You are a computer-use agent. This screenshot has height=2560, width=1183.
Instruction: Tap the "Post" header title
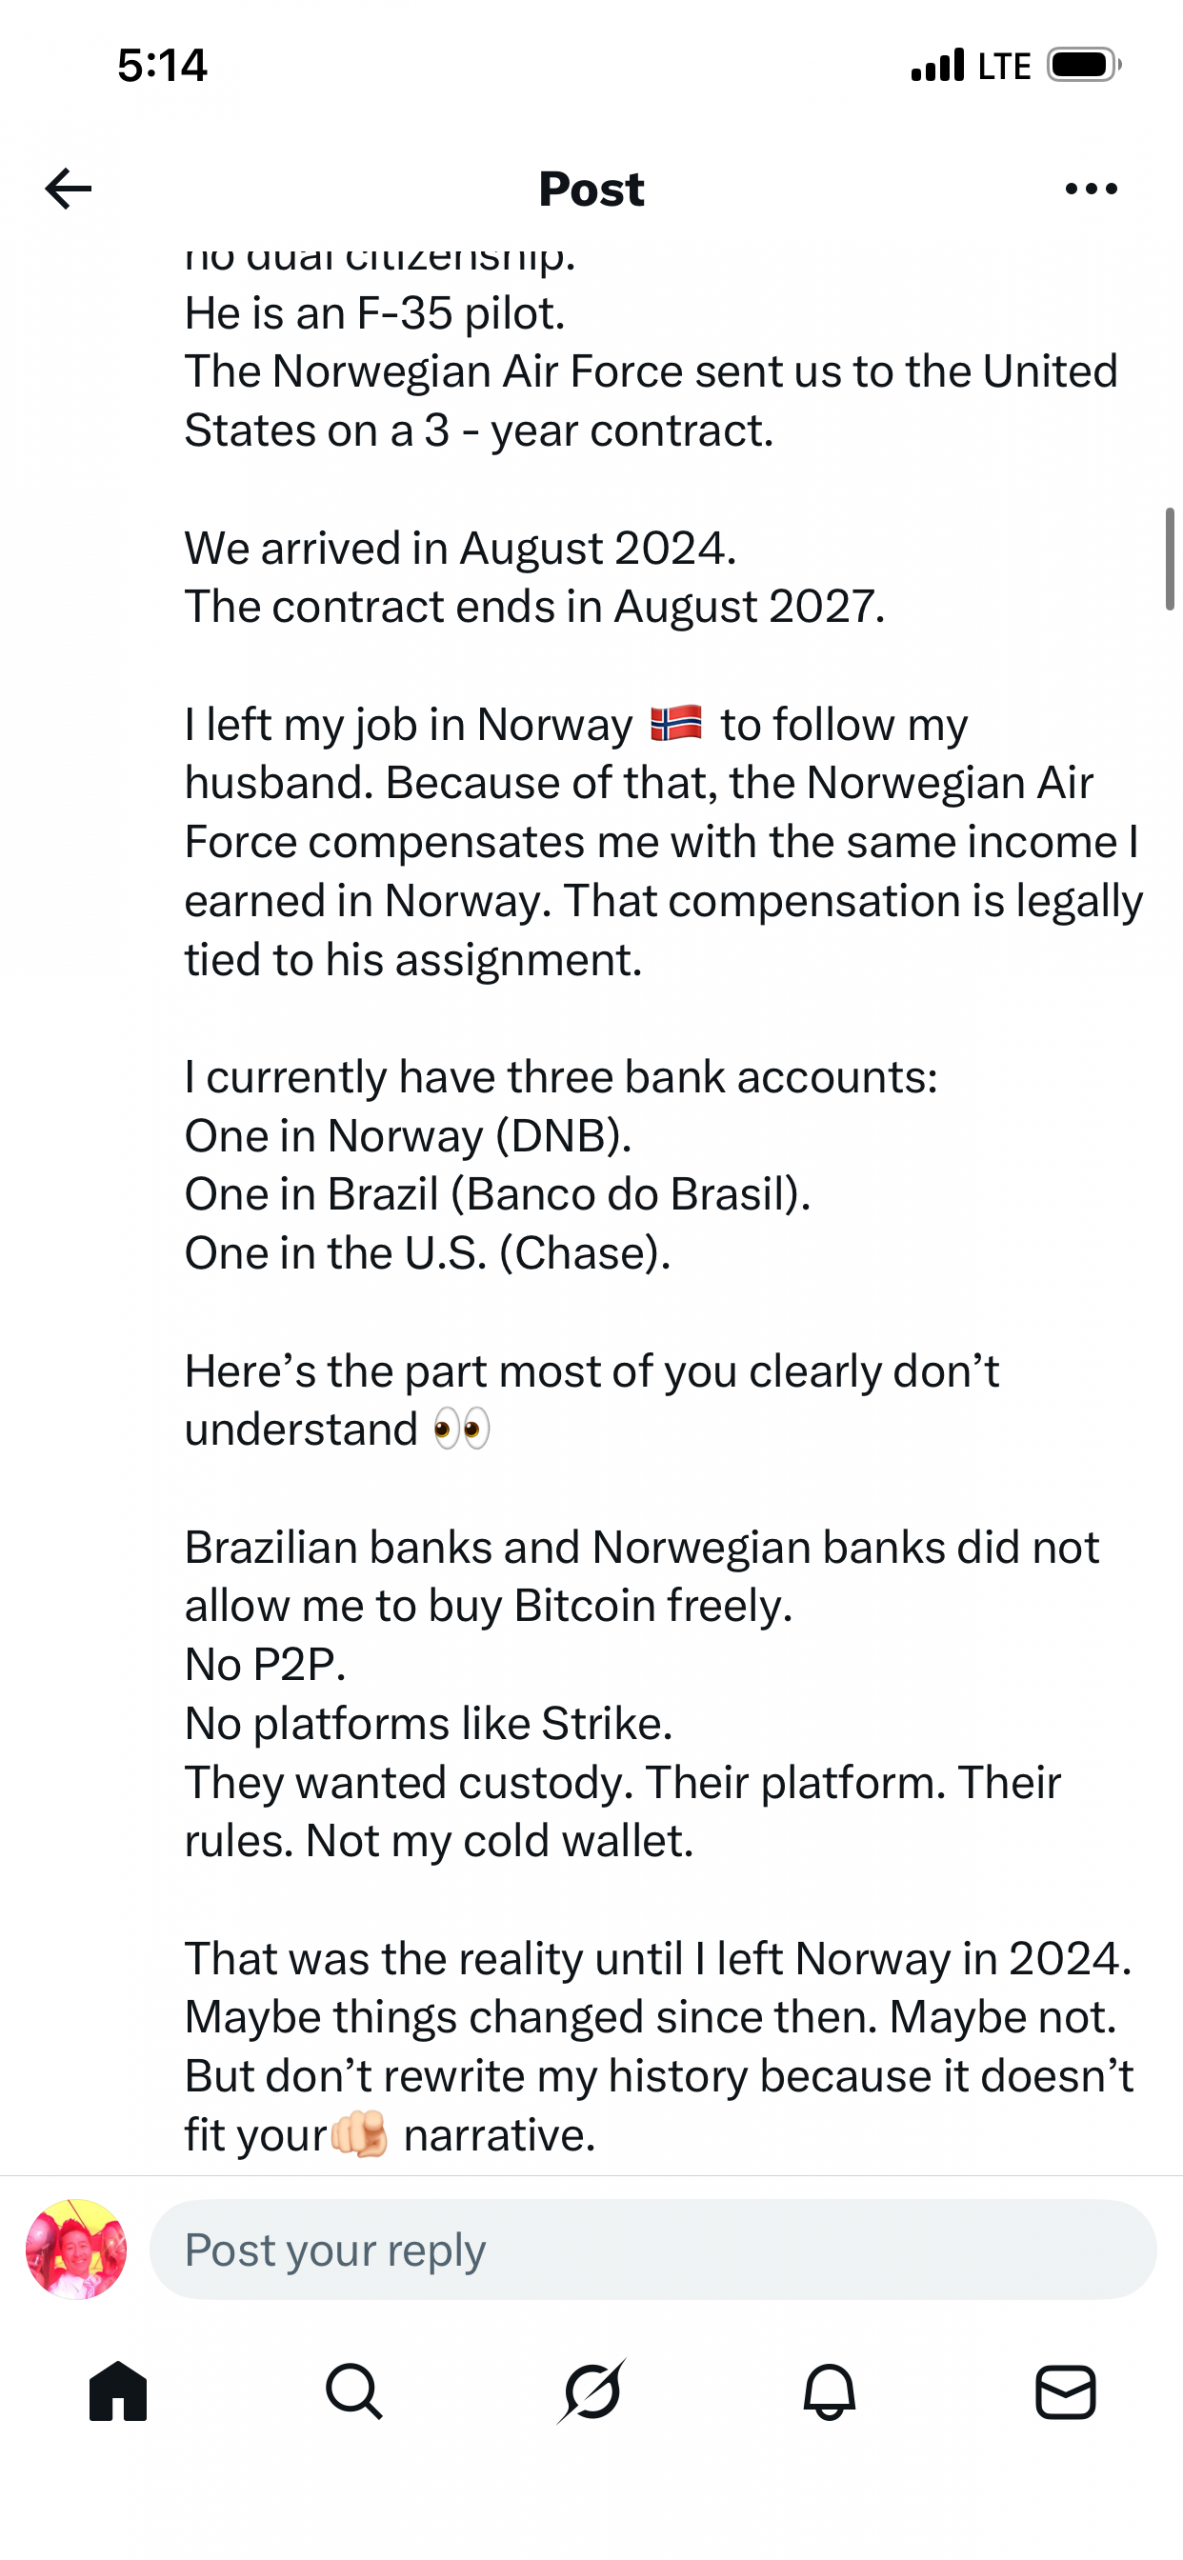point(591,188)
